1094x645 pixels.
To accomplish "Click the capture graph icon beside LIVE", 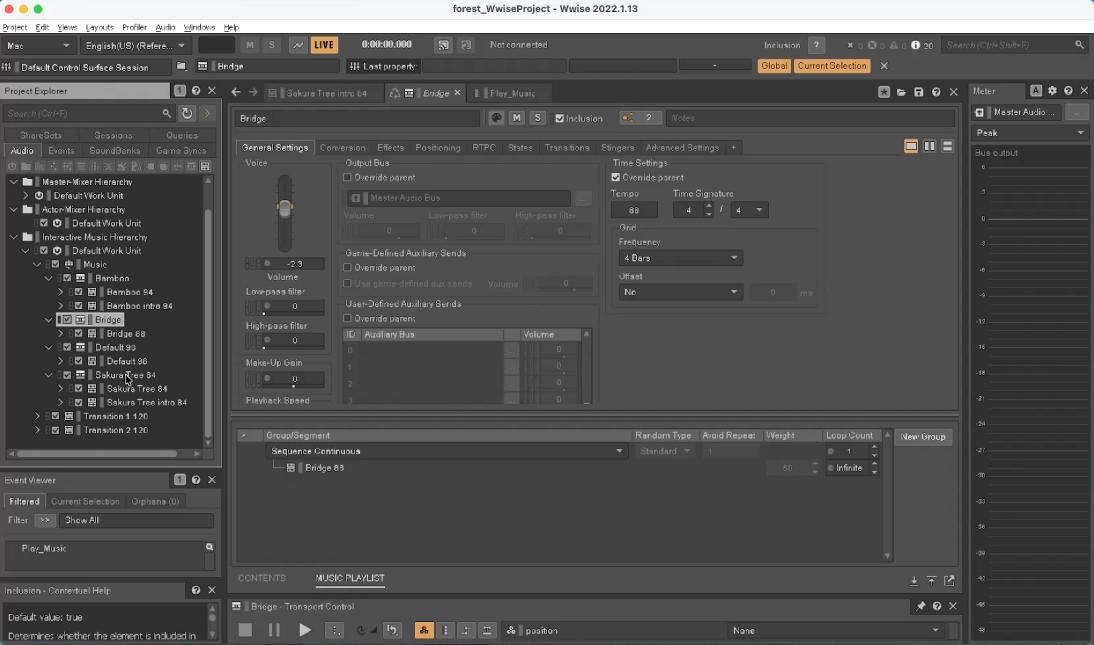I will (298, 45).
